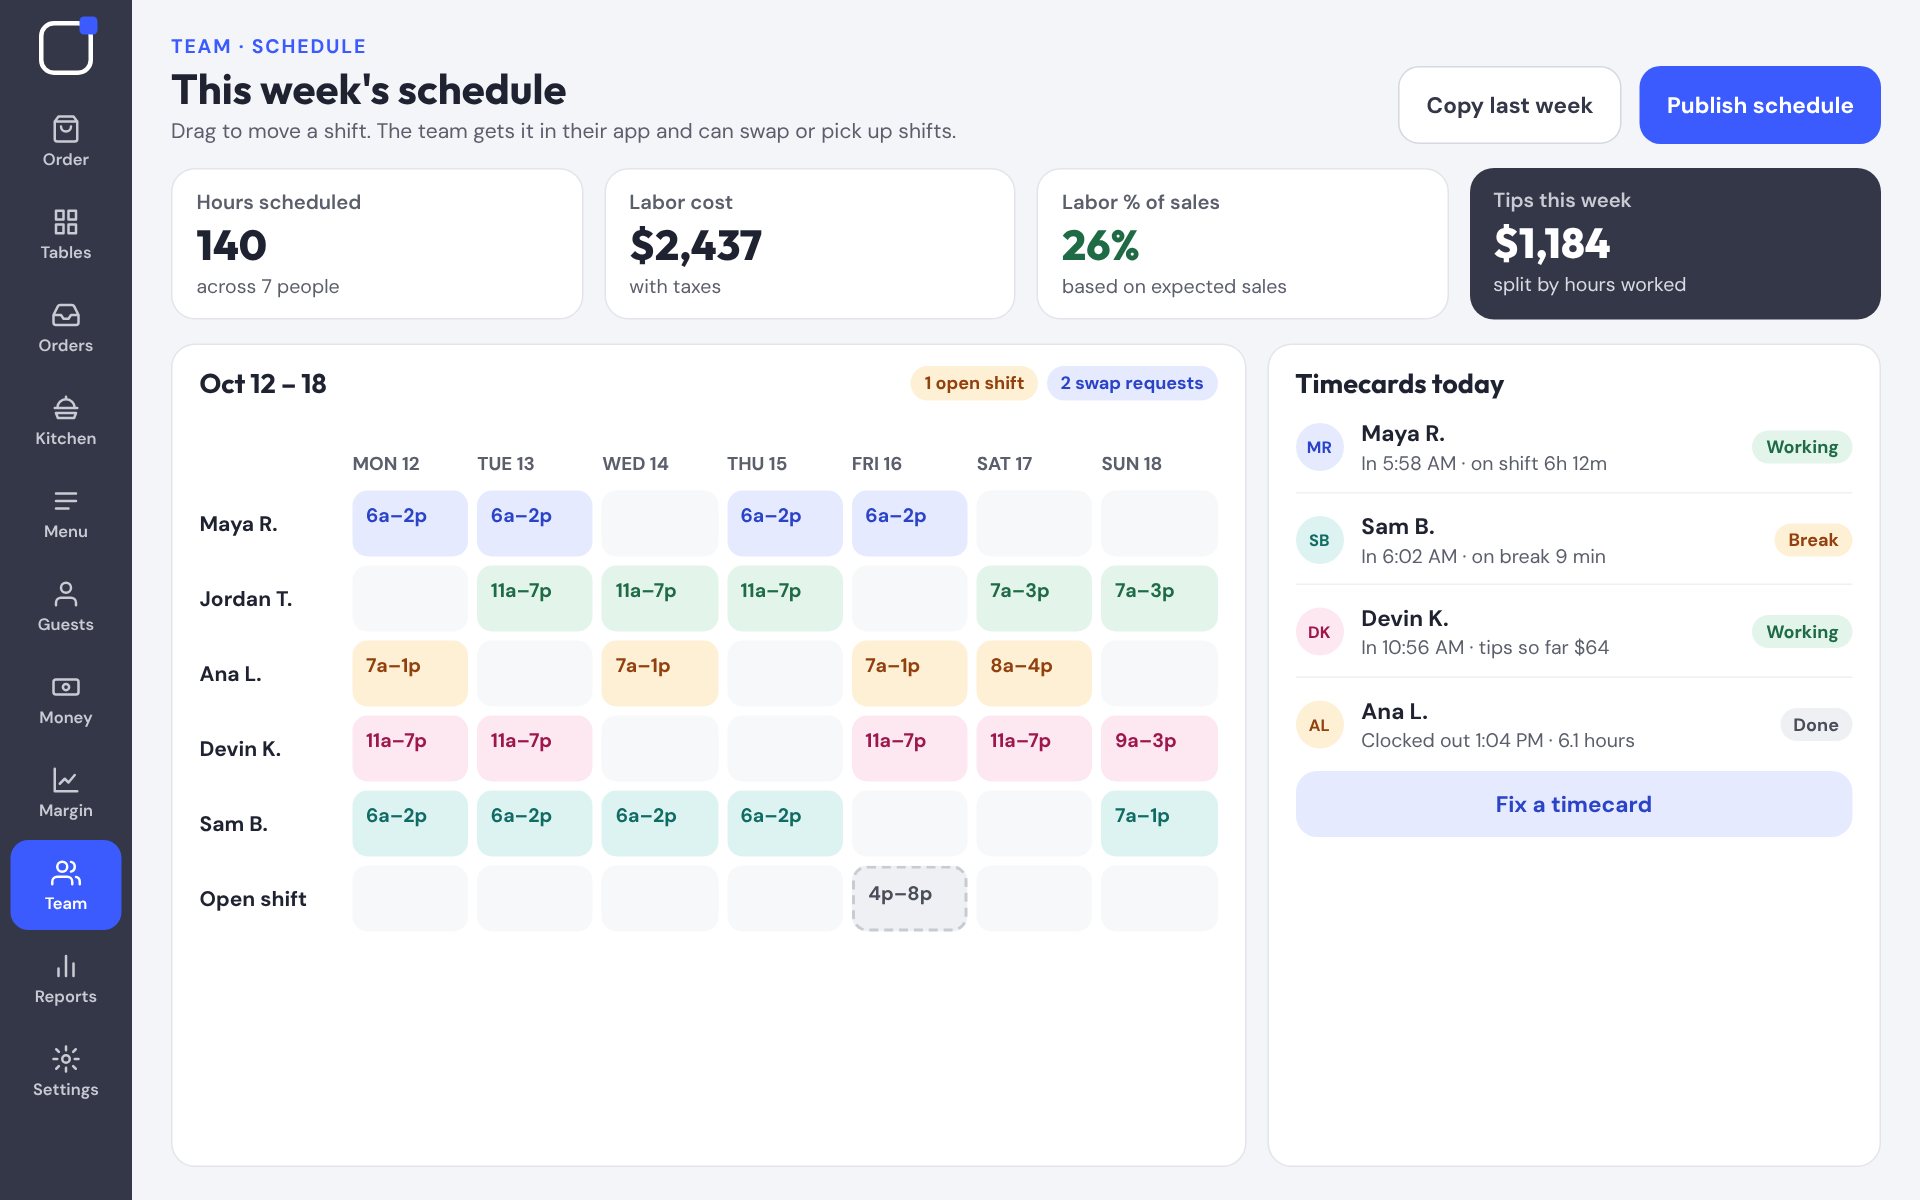The image size is (1920, 1200).
Task: Open the Margin chart section
Action: 66,792
